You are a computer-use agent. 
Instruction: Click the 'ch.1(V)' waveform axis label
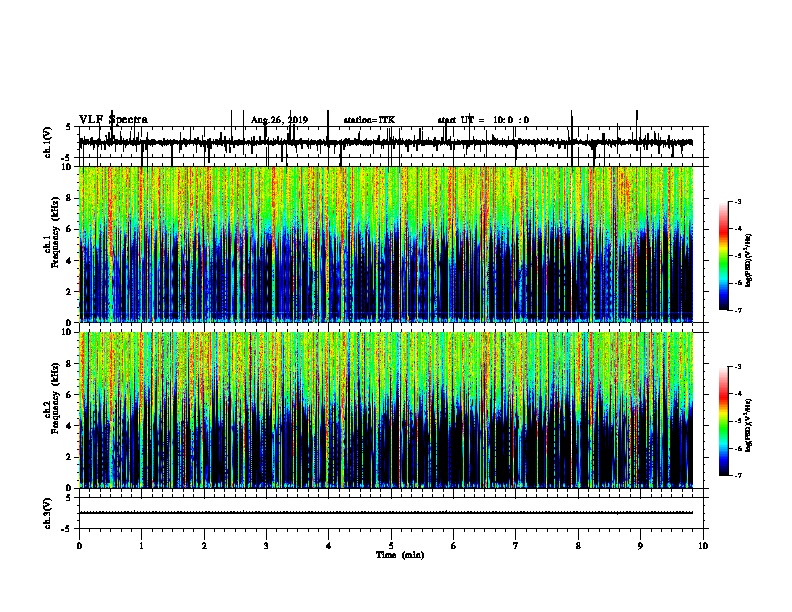tap(48, 142)
